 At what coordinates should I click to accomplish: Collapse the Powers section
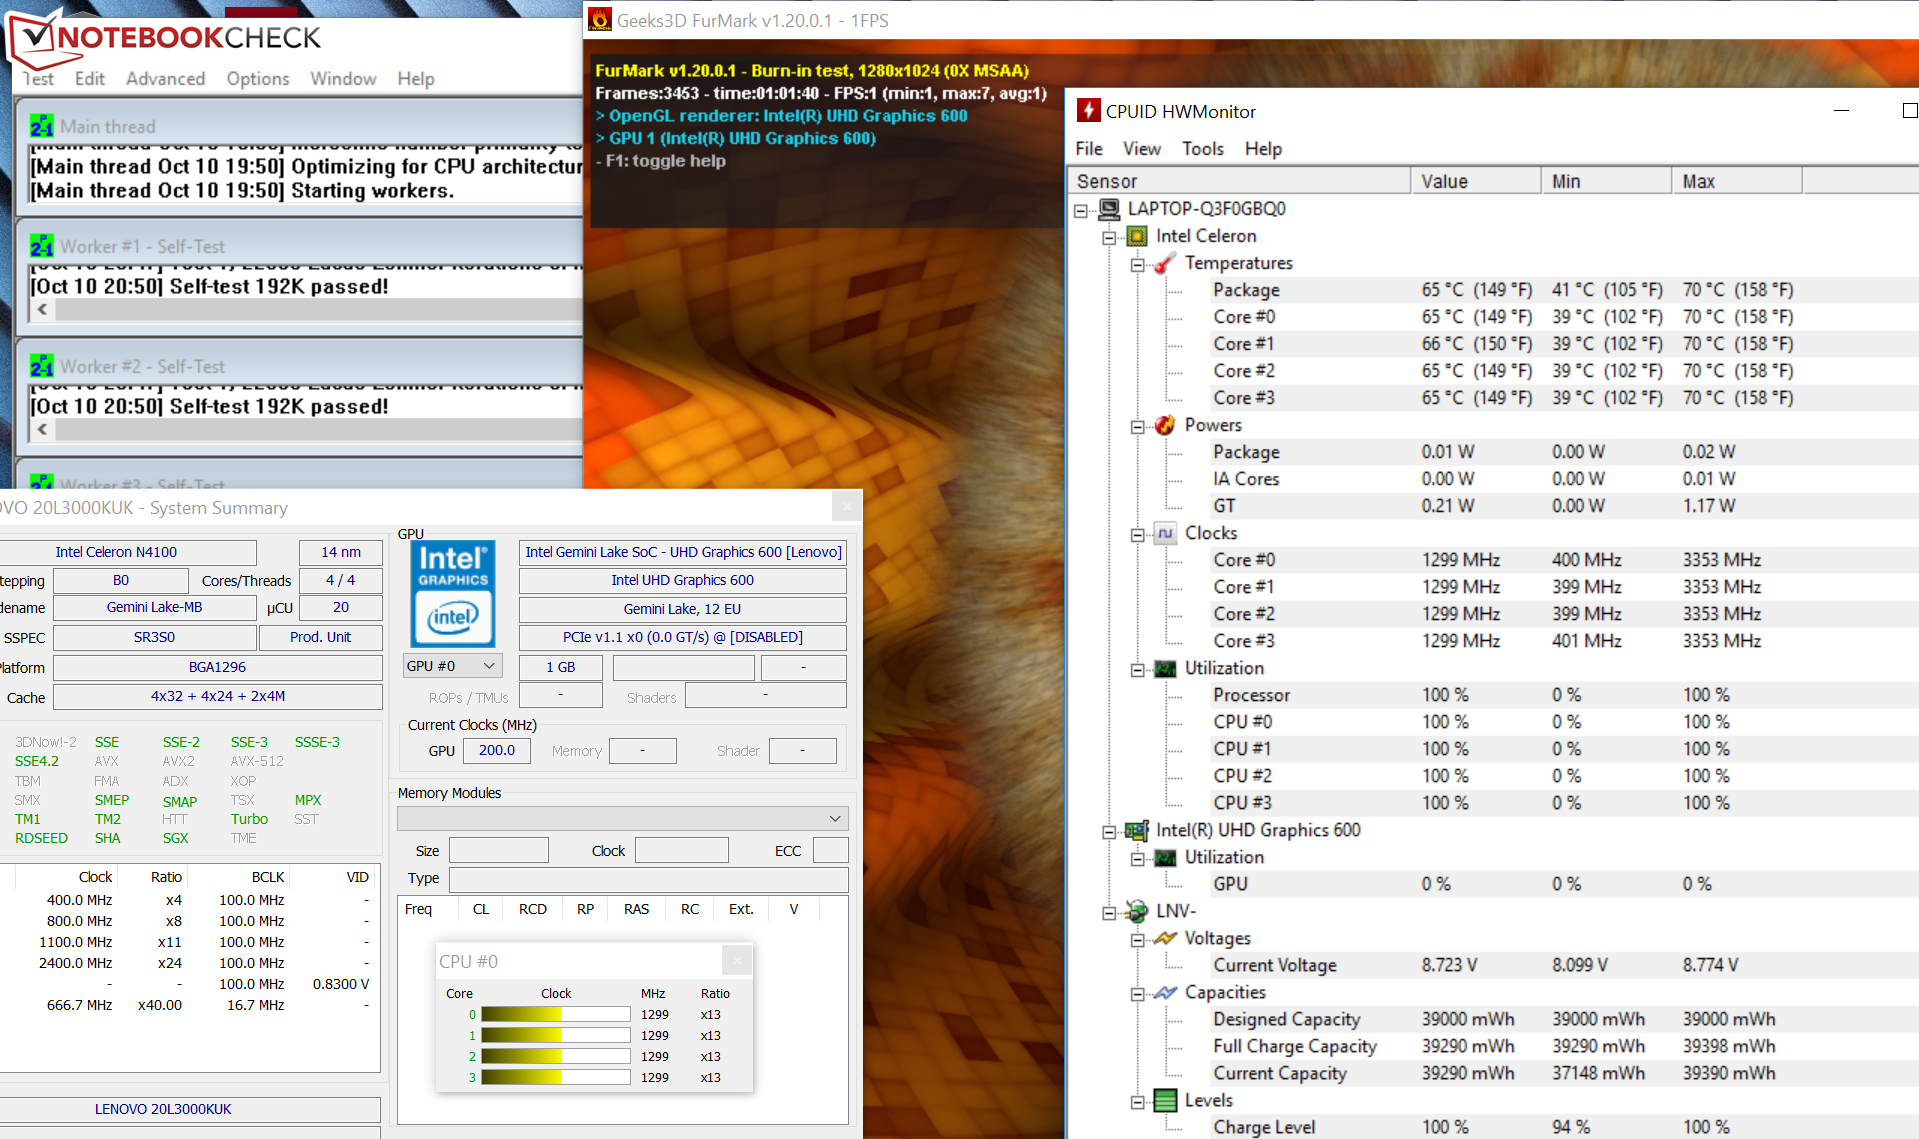pos(1137,427)
